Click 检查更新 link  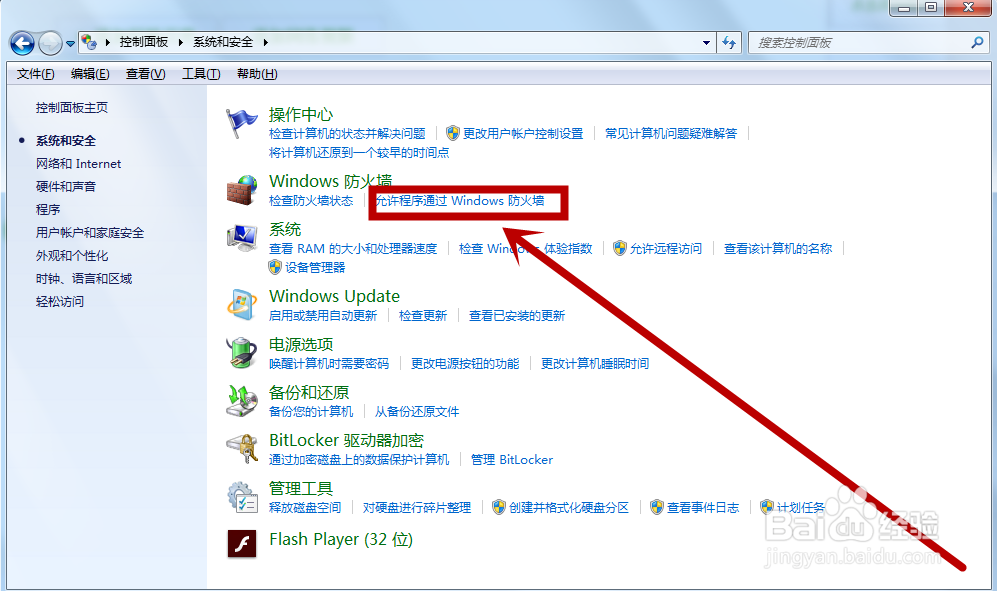(423, 316)
